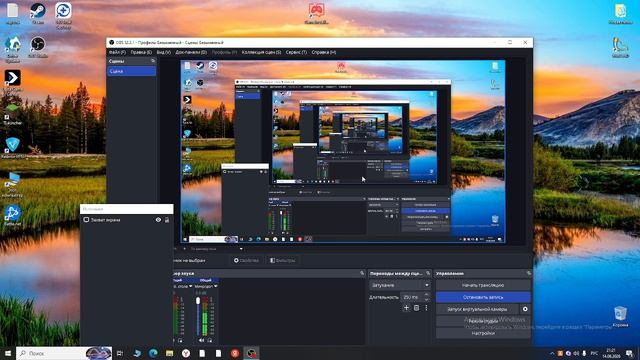This screenshot has height=360, width=640.
Task: Open File Explorer from the taskbar
Action: (169, 353)
